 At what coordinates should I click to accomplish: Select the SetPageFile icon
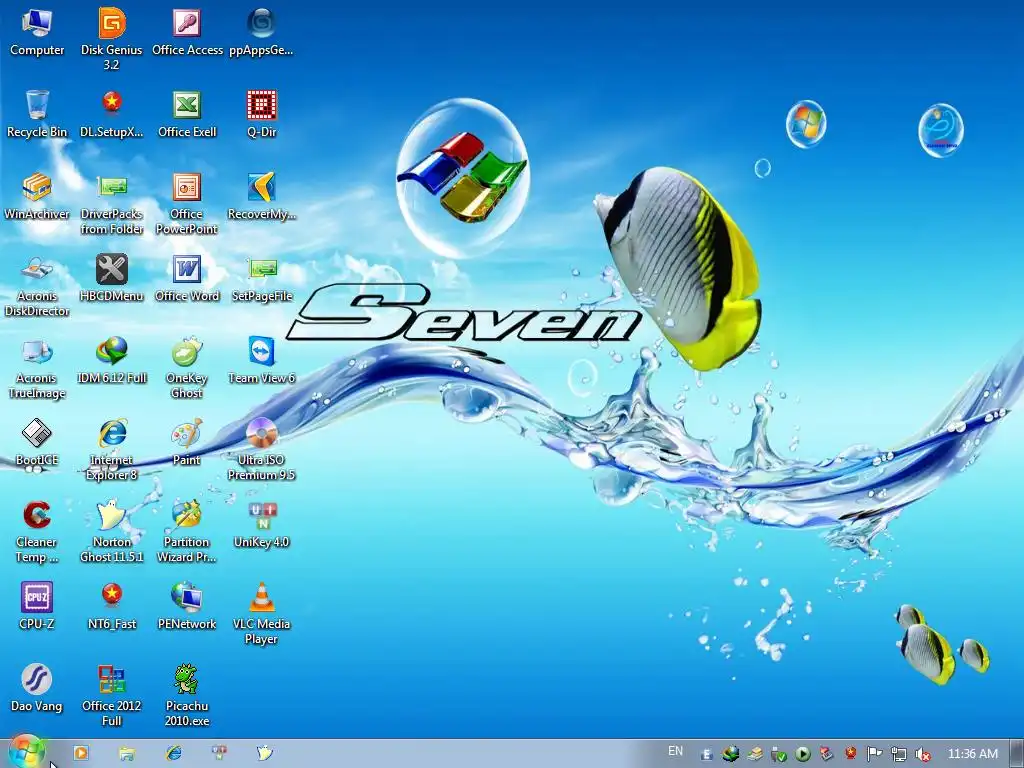[x=261, y=279]
